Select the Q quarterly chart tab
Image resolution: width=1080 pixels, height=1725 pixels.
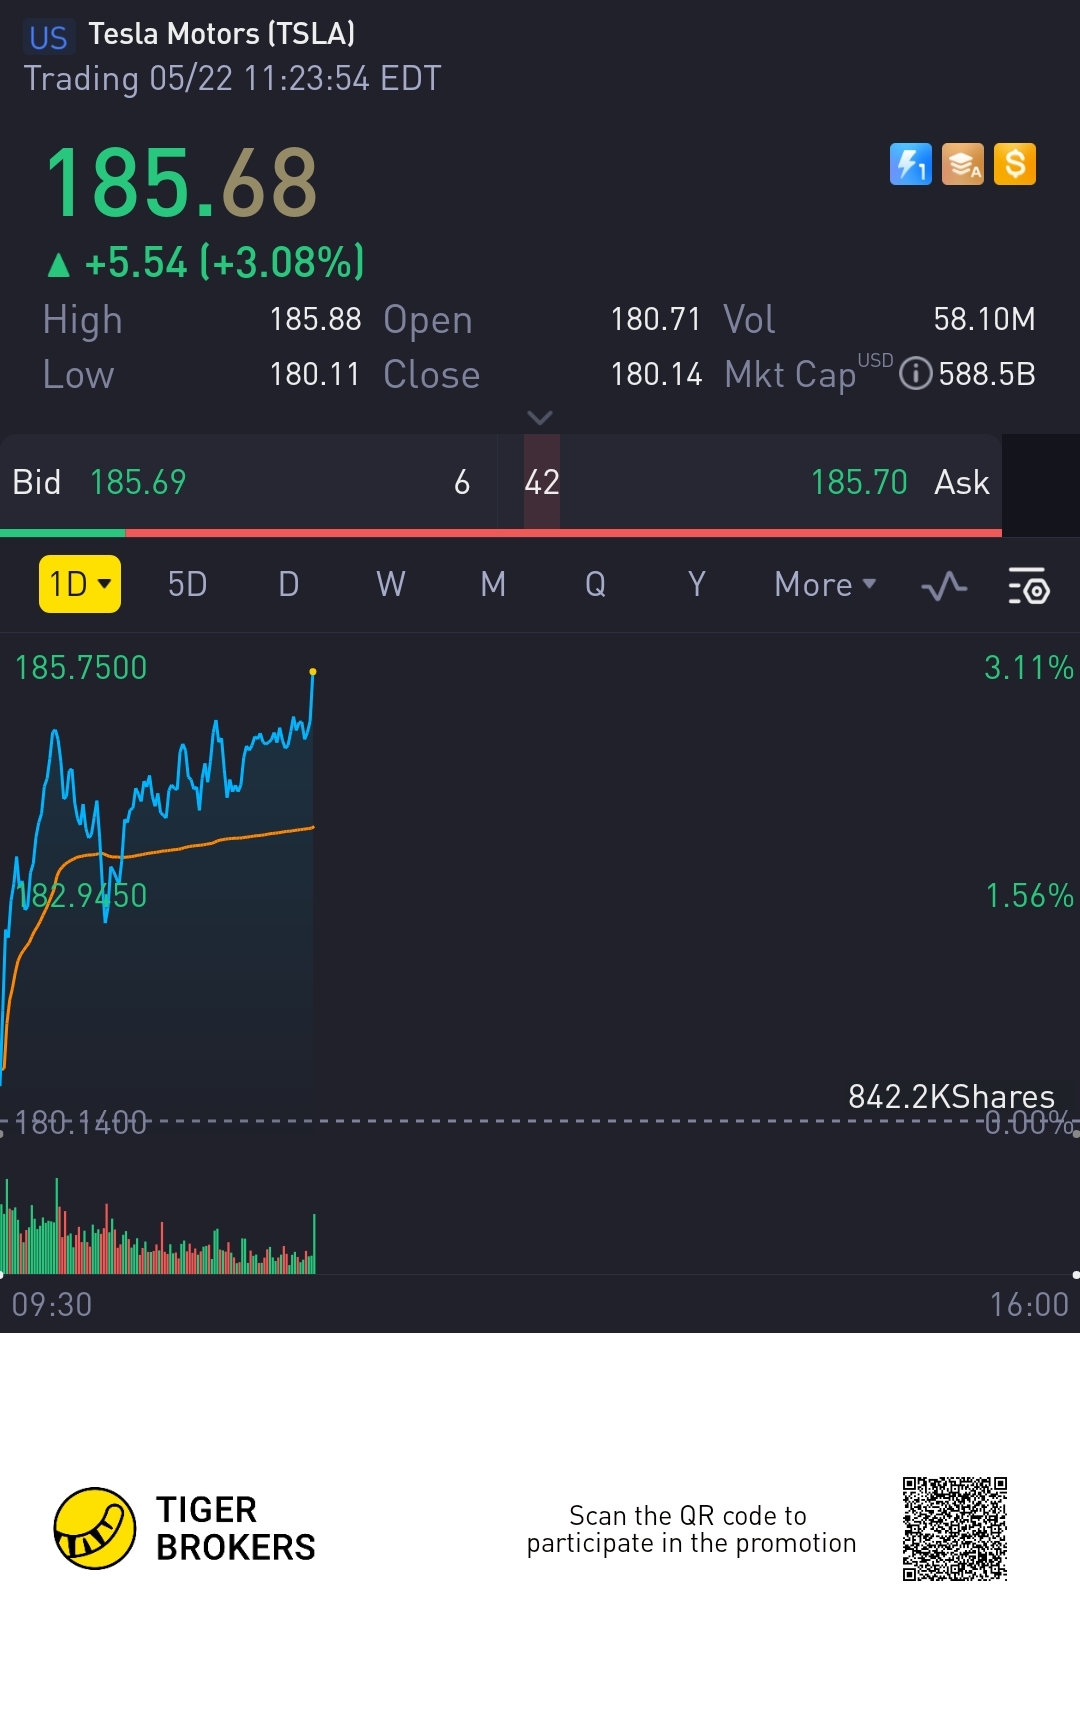pyautogui.click(x=595, y=584)
